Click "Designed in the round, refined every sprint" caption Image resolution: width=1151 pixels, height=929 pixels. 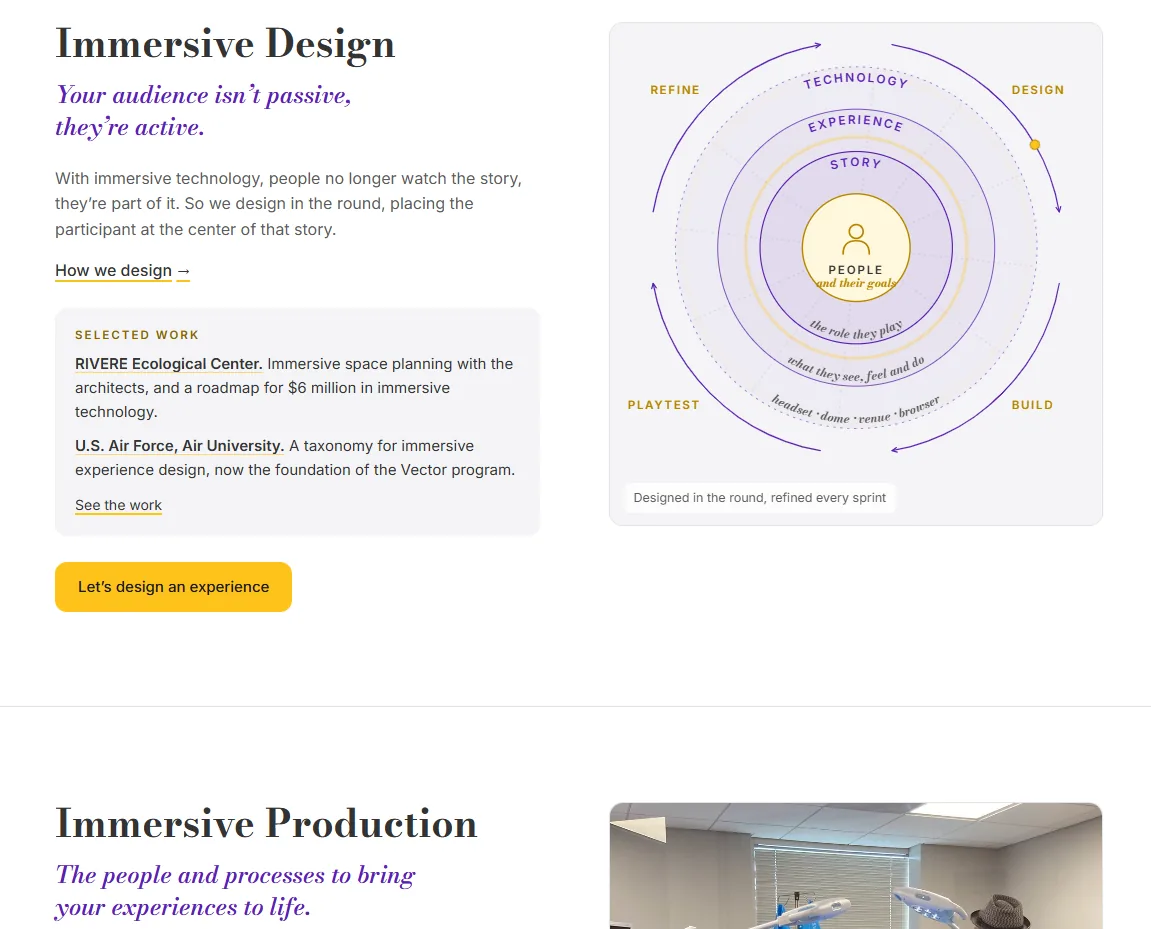tap(760, 498)
